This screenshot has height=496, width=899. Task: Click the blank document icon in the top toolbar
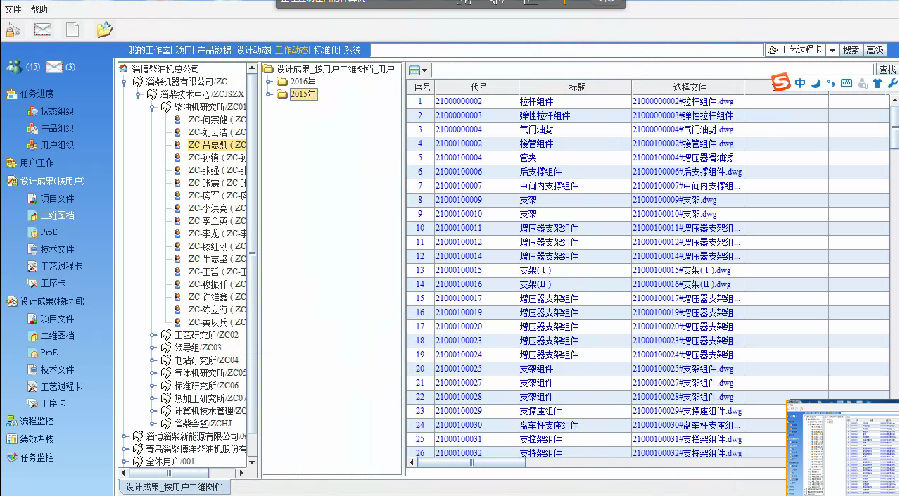73,30
